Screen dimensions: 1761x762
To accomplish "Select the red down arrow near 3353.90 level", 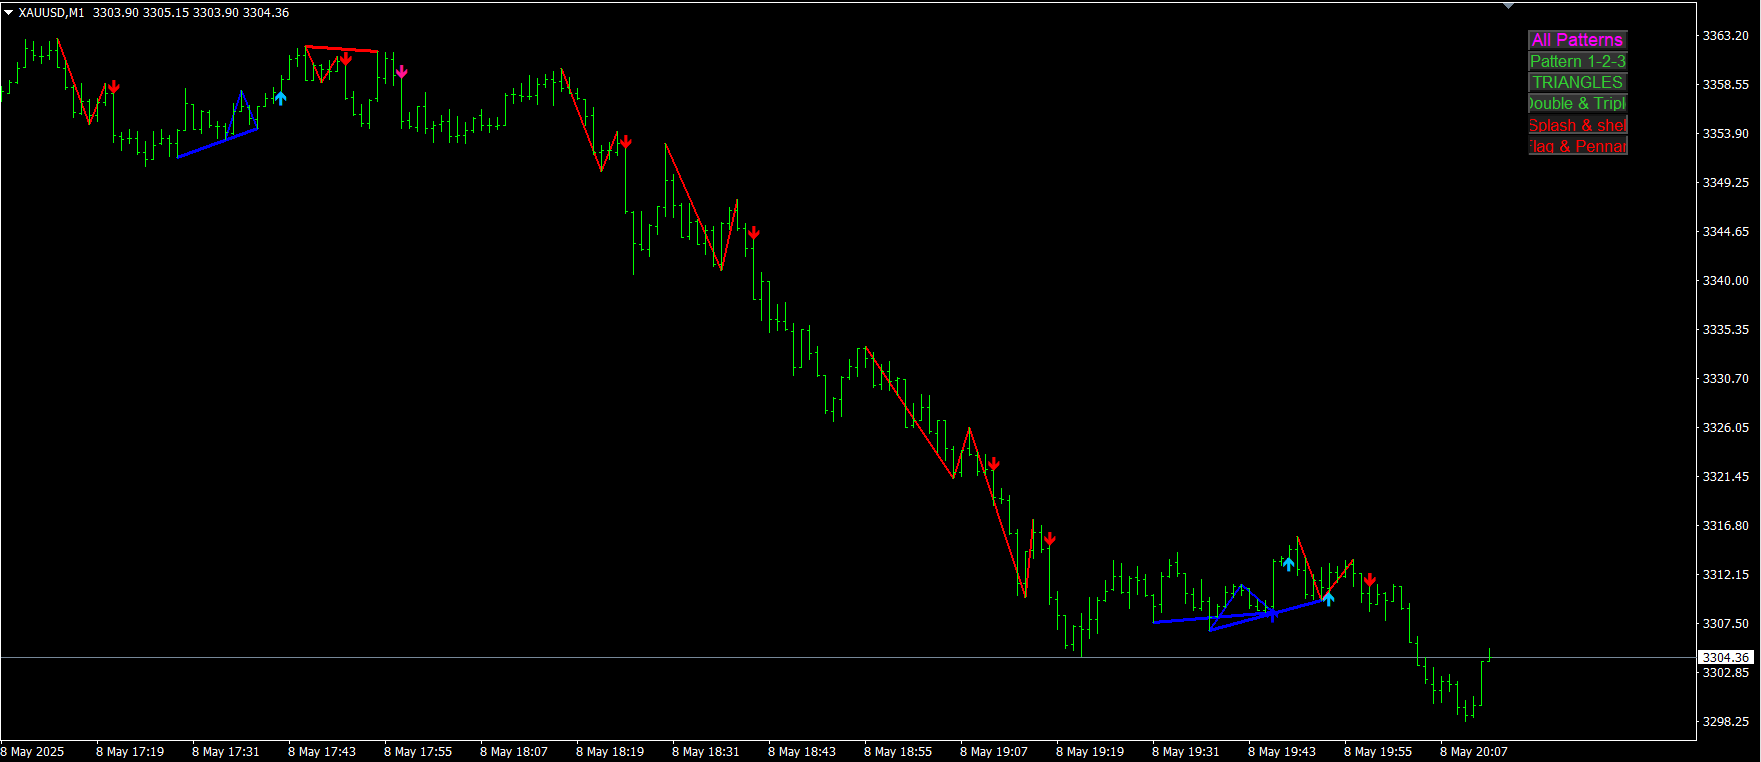I will [625, 142].
